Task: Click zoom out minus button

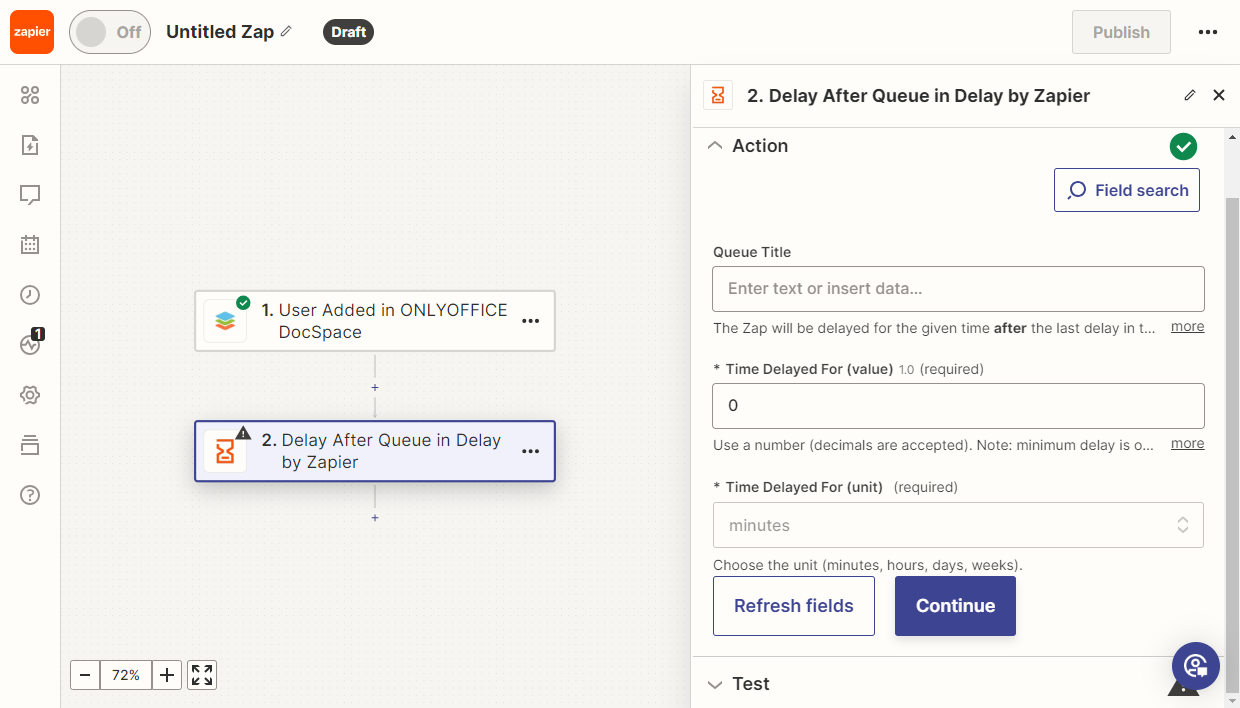Action: coord(85,675)
